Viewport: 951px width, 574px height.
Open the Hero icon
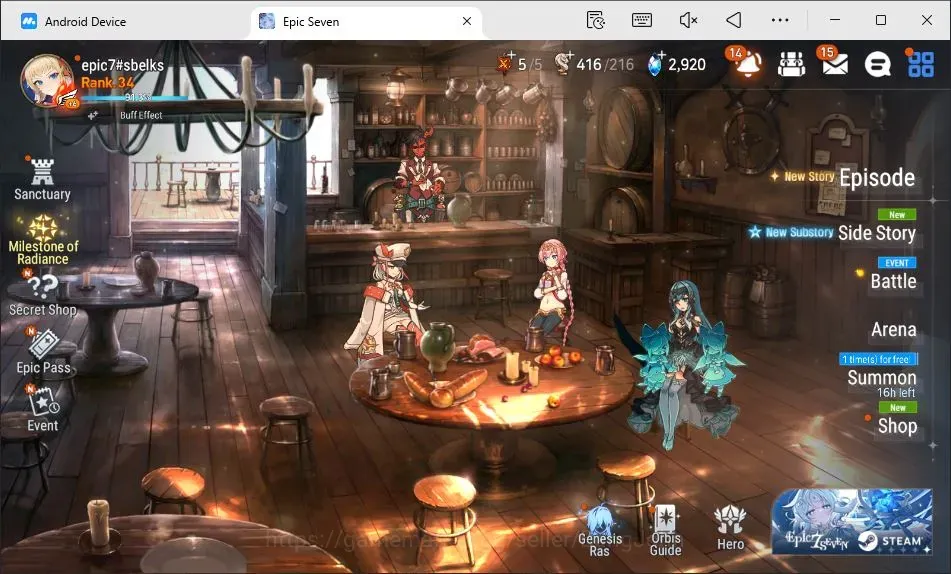click(x=730, y=528)
